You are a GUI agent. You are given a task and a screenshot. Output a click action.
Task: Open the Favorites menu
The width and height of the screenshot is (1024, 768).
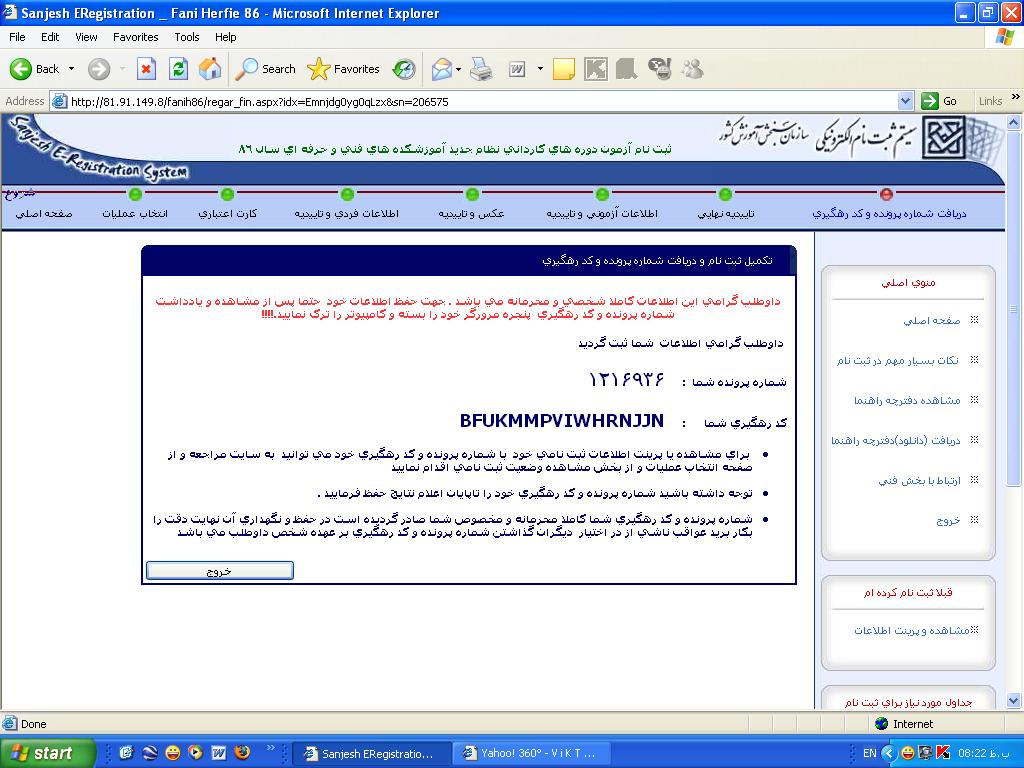(135, 37)
